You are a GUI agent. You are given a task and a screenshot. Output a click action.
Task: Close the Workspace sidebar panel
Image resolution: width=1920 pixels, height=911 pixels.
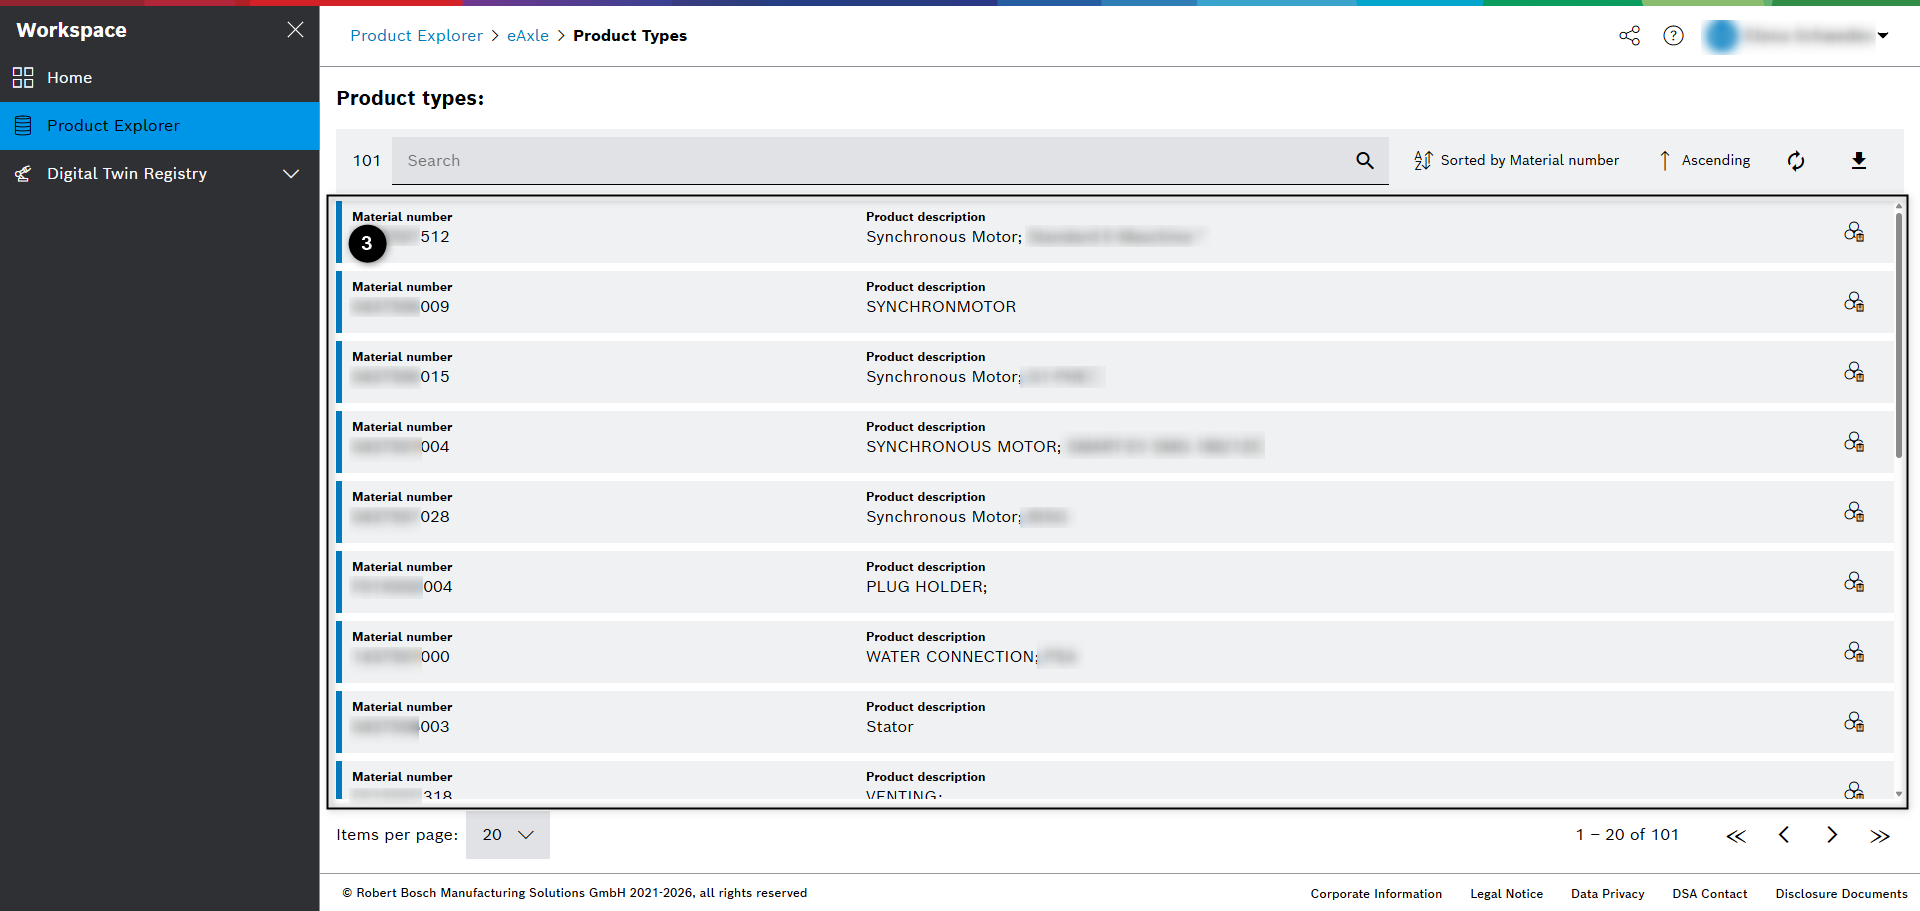click(x=295, y=30)
